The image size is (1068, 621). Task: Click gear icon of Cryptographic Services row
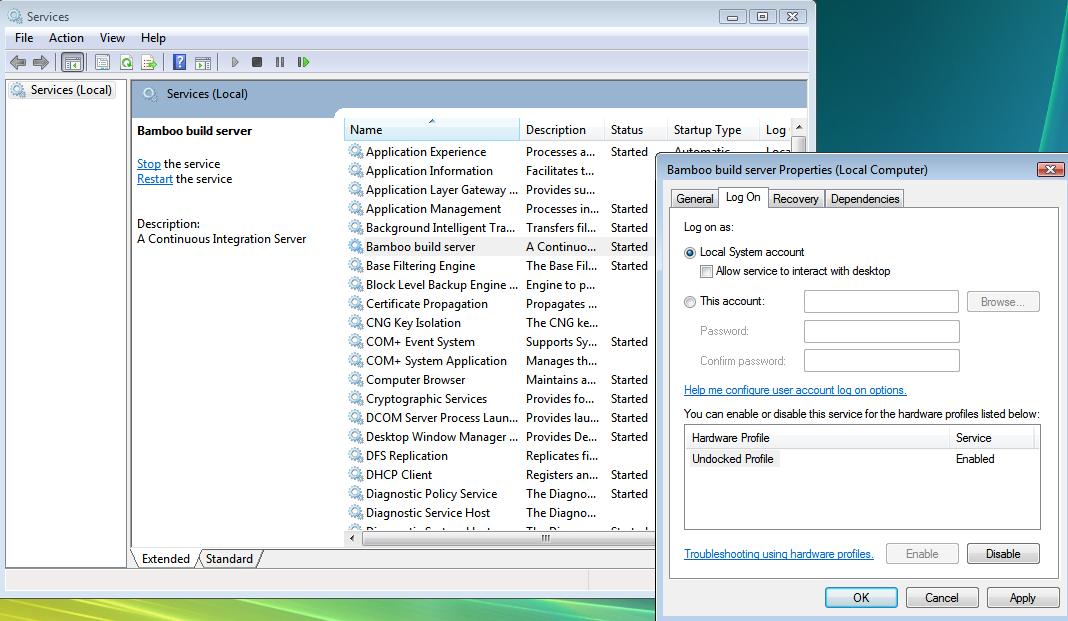(x=356, y=398)
